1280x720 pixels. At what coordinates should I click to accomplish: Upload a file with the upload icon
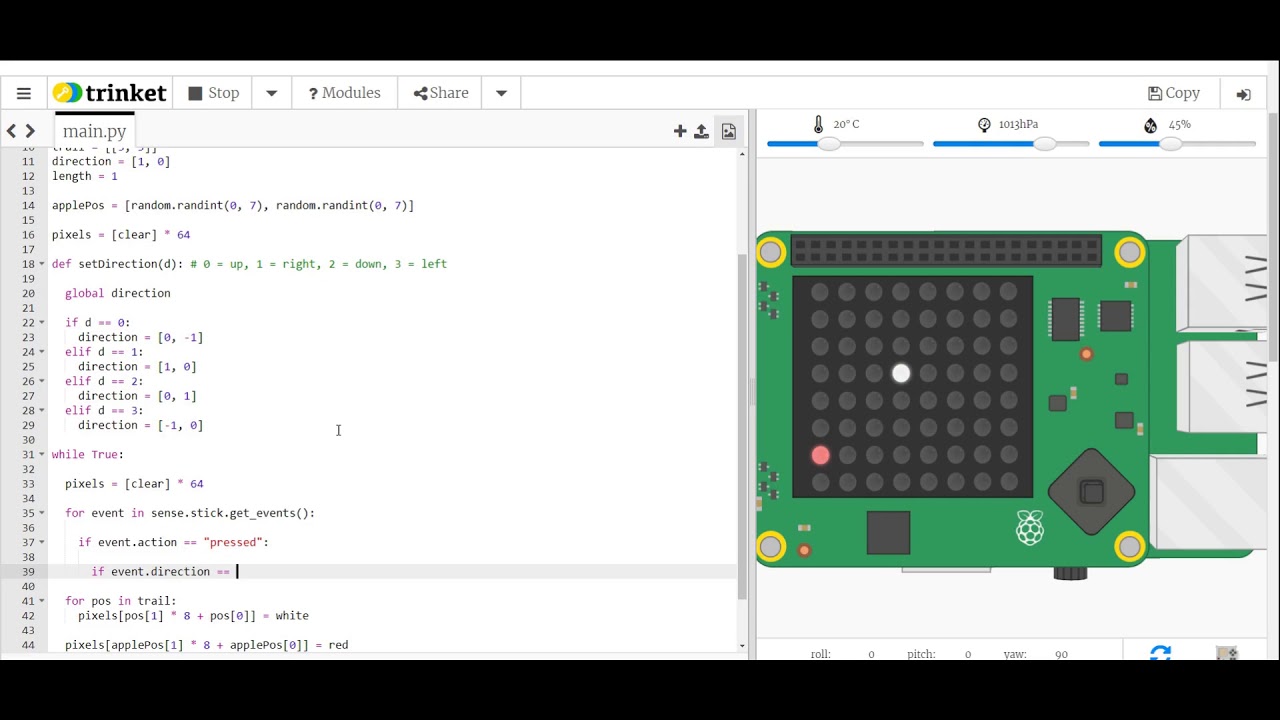[701, 131]
